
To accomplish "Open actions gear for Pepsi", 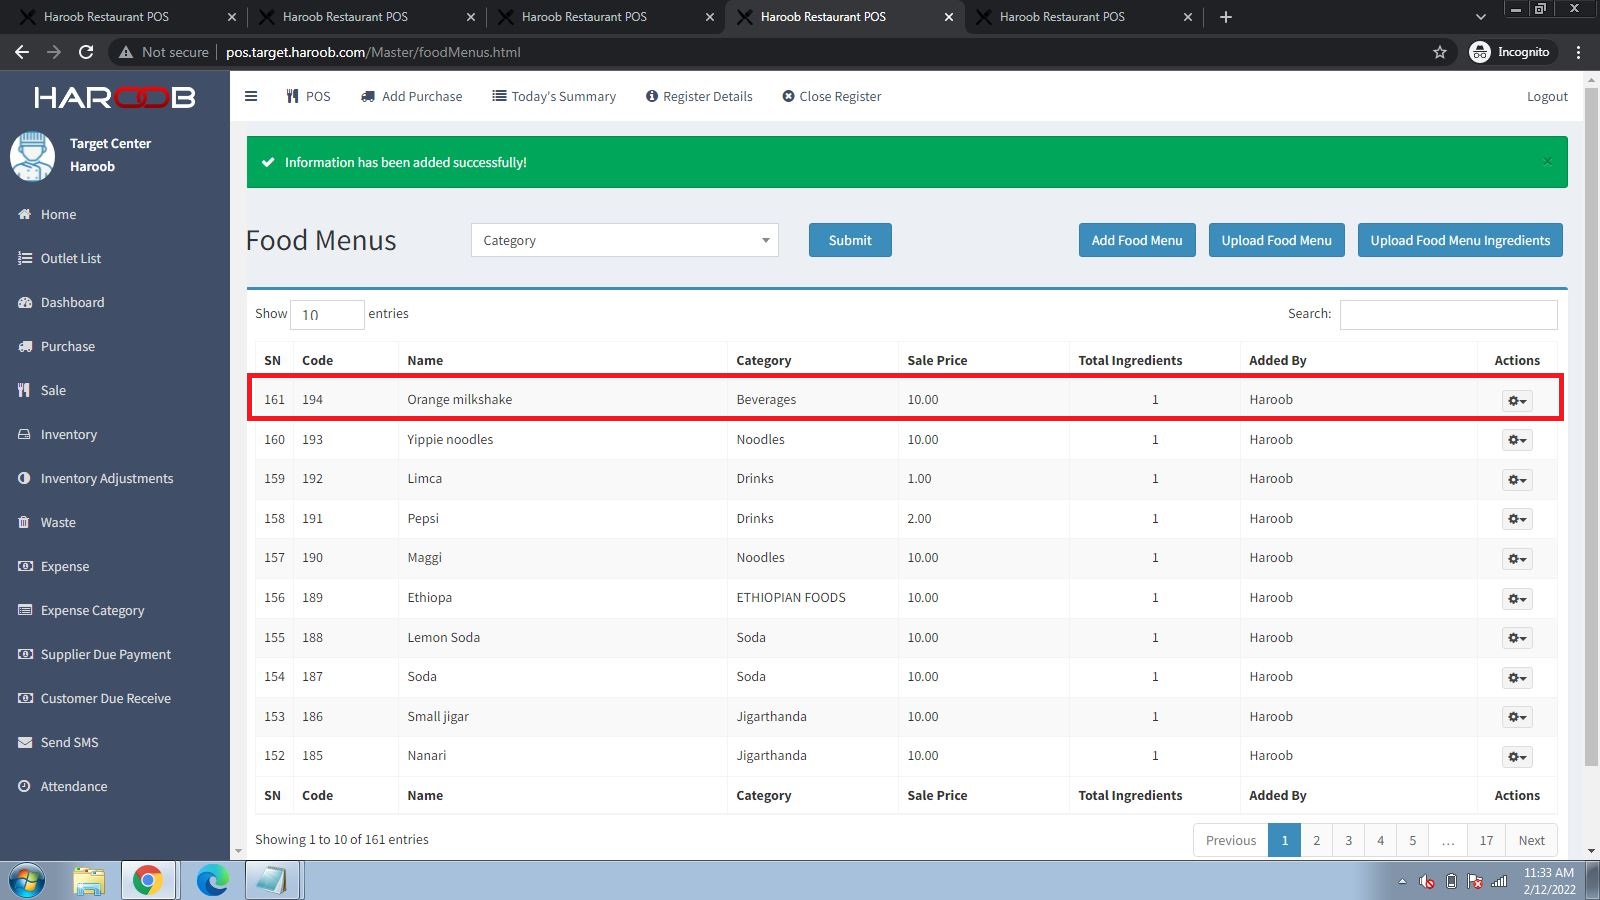I will (x=1517, y=519).
